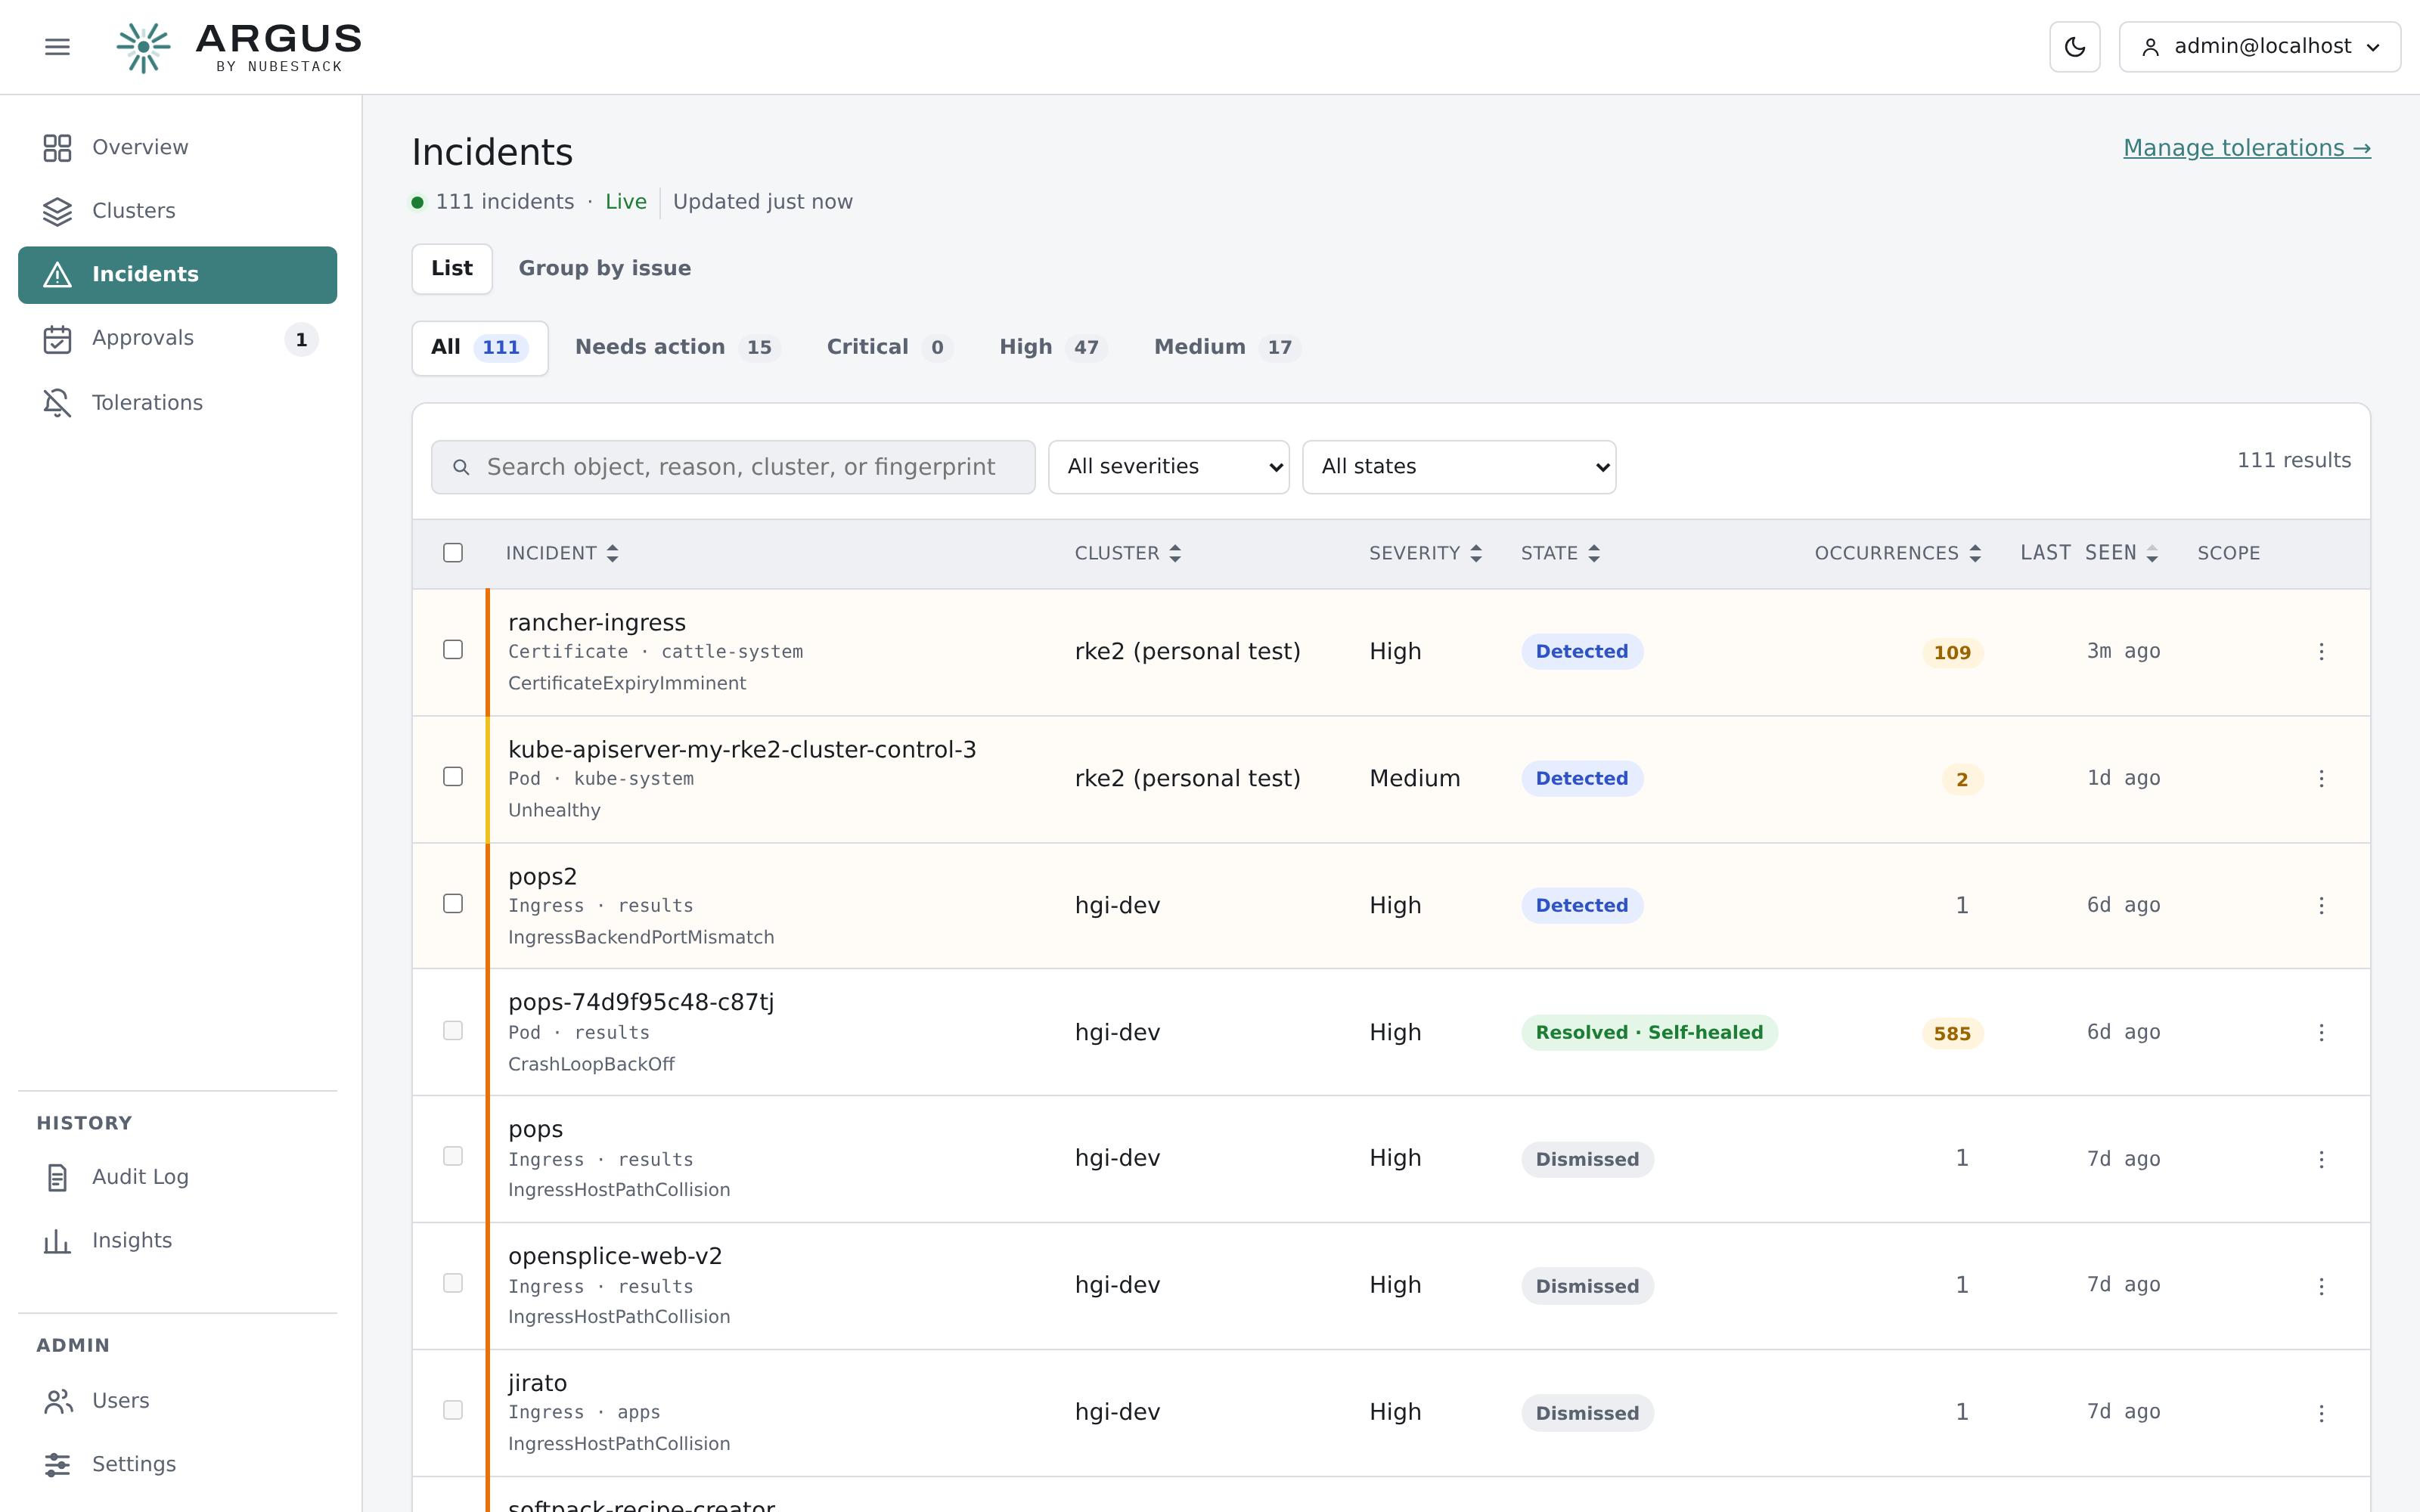Open the hamburger navigation menu
This screenshot has height=1512, width=2420.
(57, 47)
